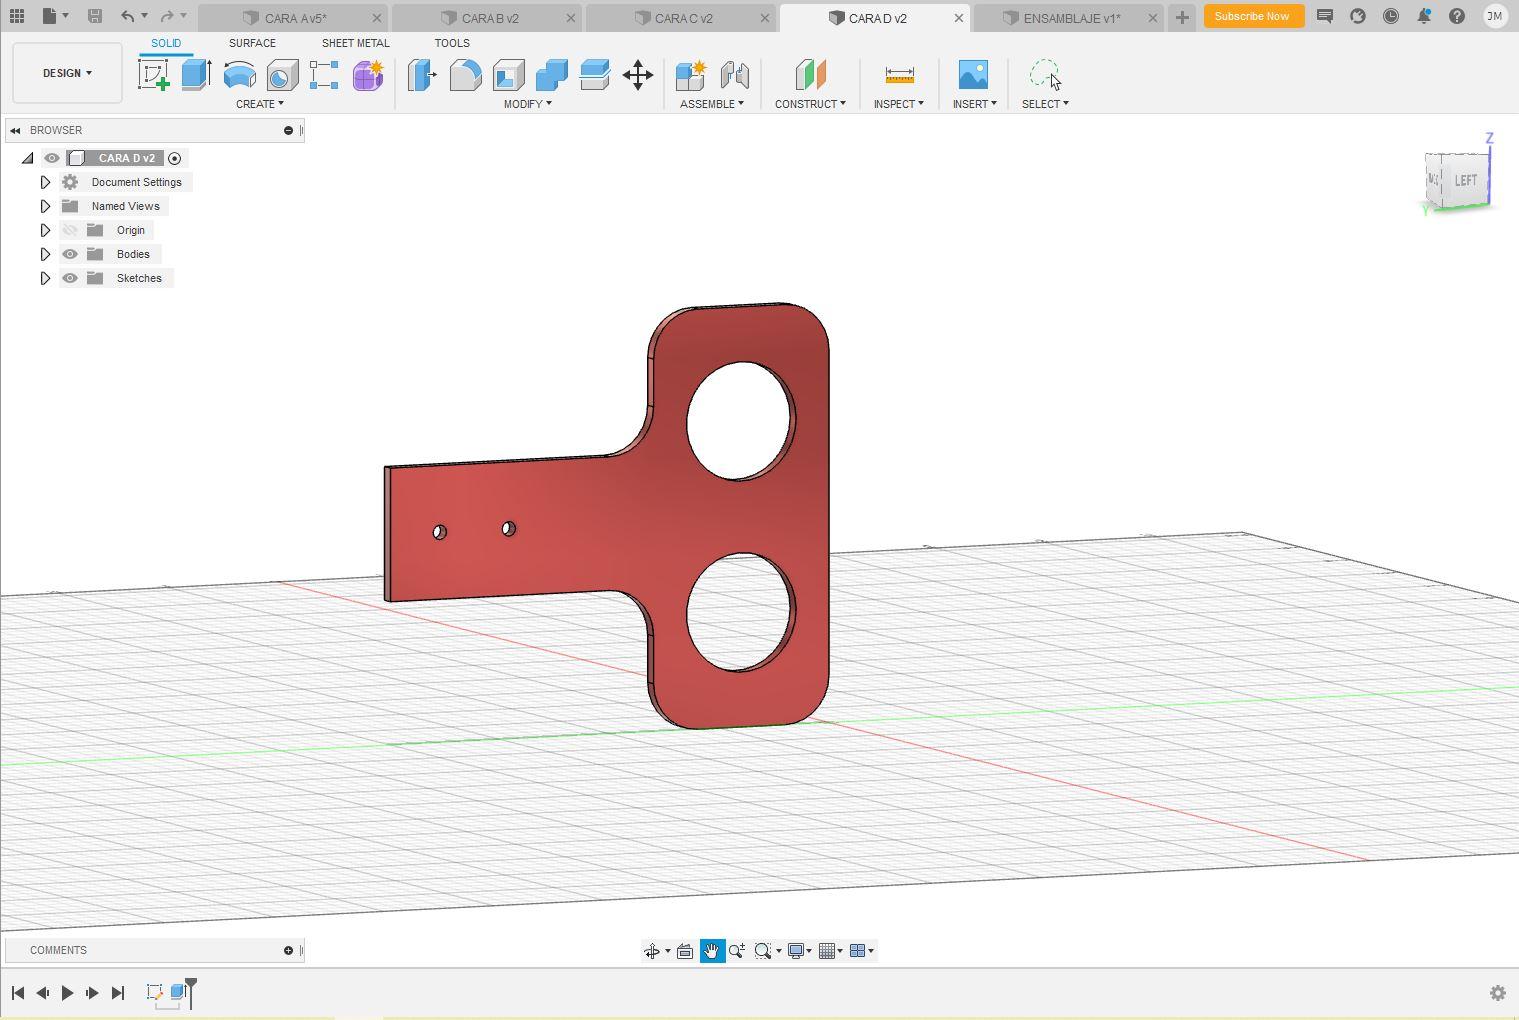
Task: Open the SHEET METAL toolbar tab
Action: (x=355, y=43)
